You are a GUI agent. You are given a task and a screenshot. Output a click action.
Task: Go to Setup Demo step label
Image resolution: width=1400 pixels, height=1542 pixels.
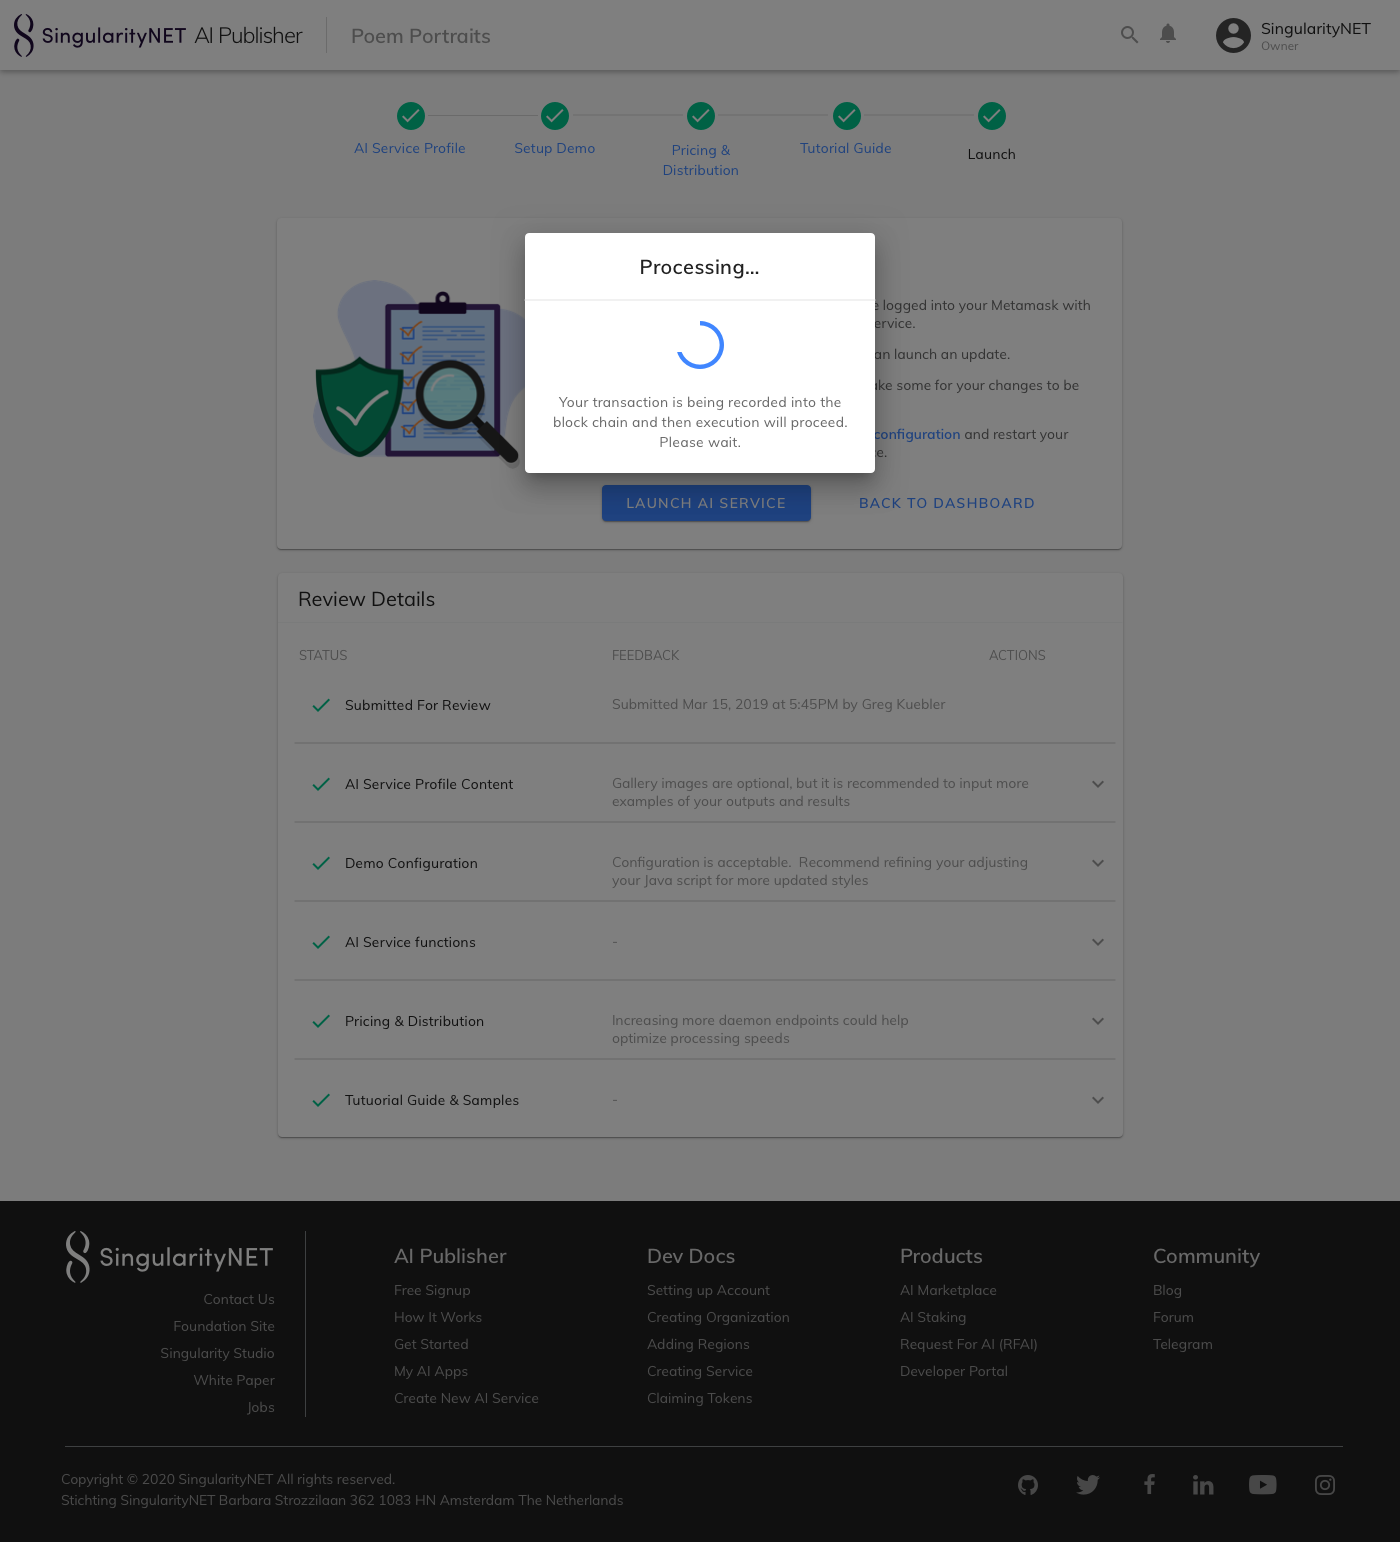(555, 148)
